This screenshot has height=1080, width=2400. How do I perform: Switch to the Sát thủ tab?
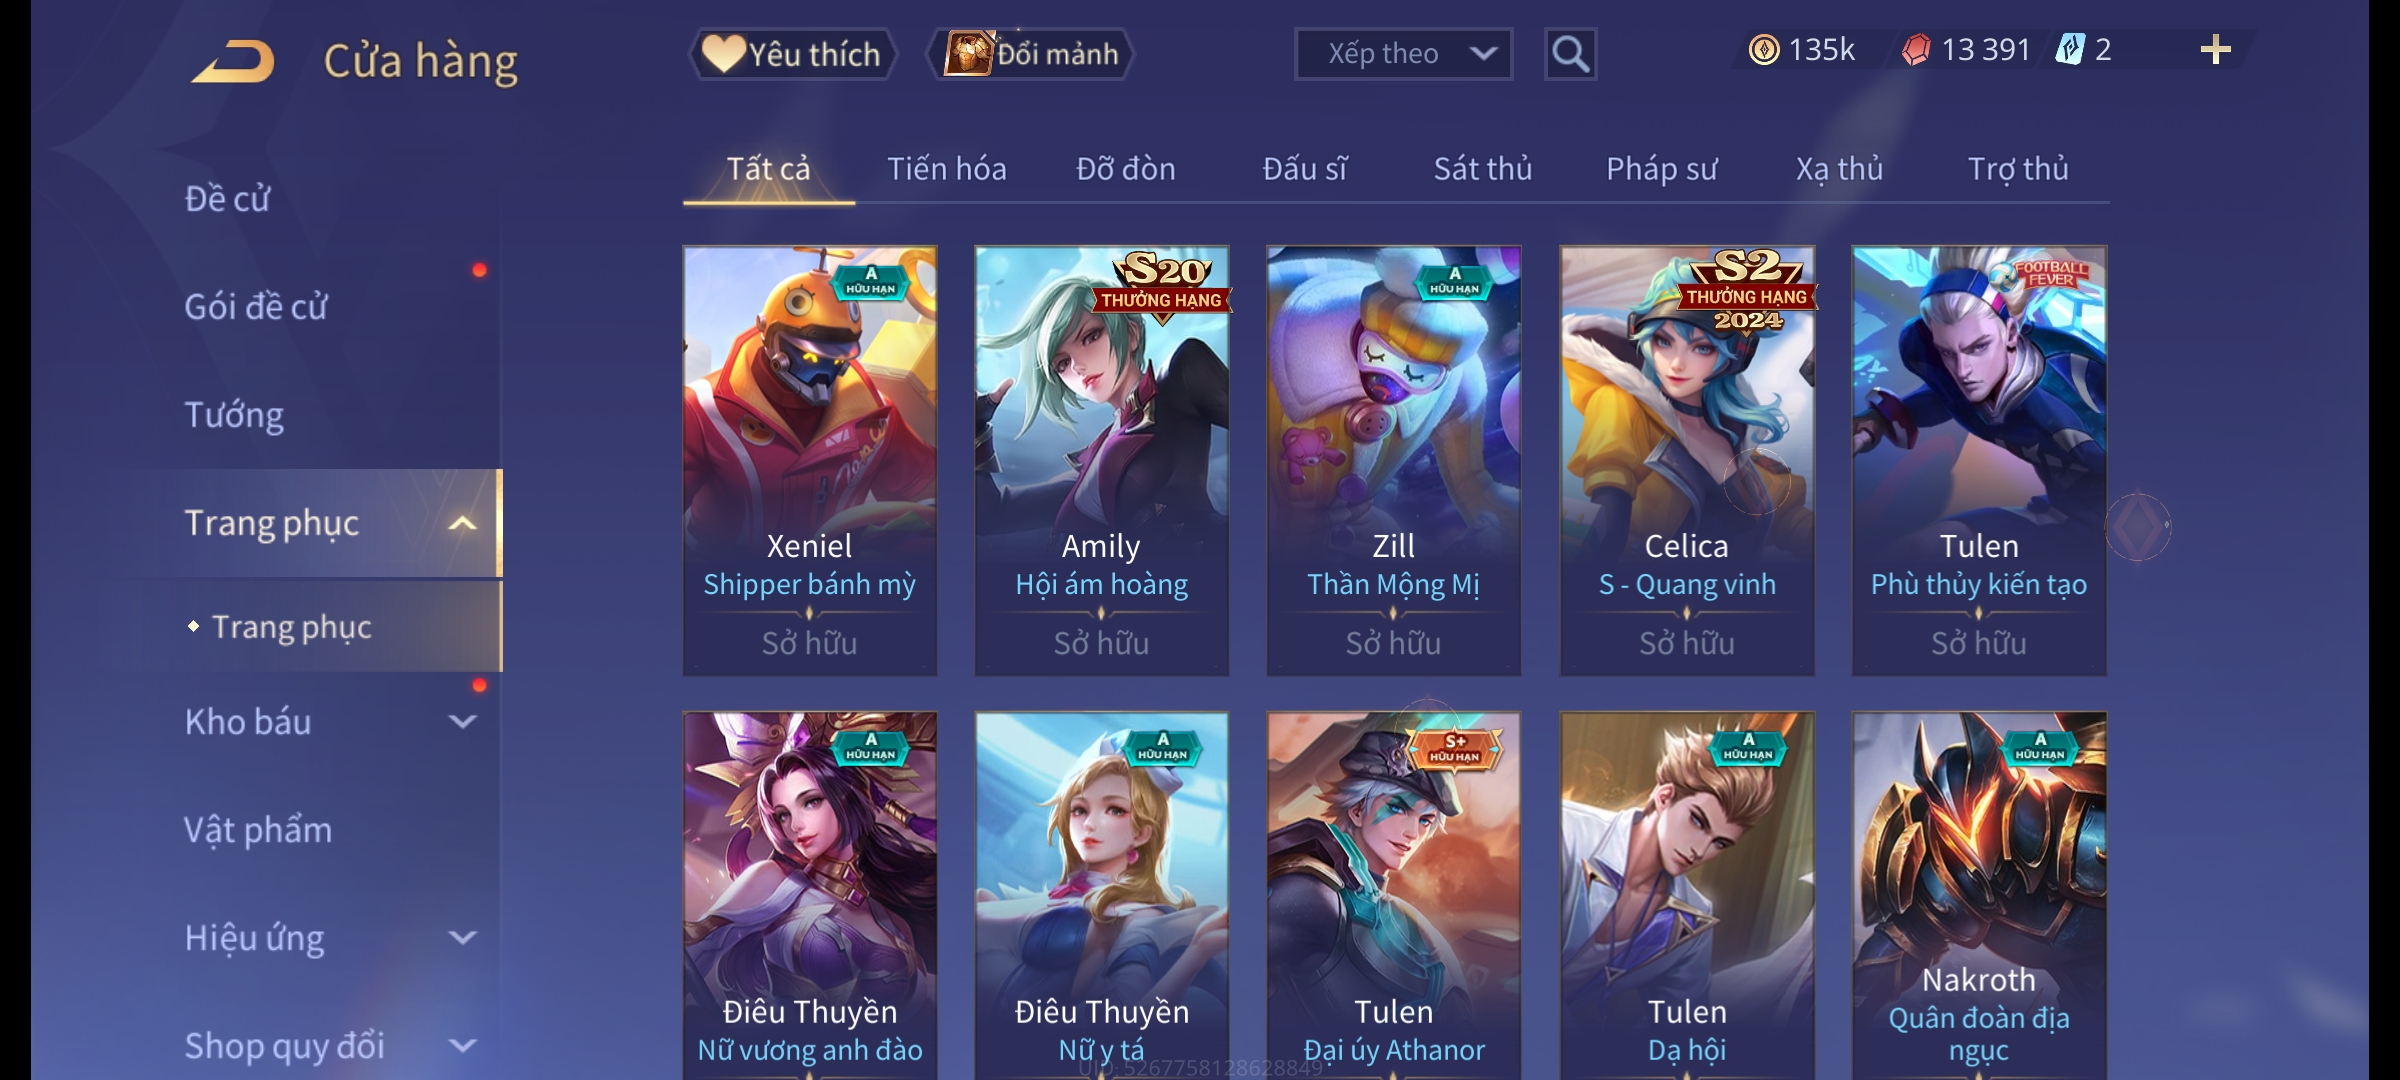pyautogui.click(x=1483, y=169)
